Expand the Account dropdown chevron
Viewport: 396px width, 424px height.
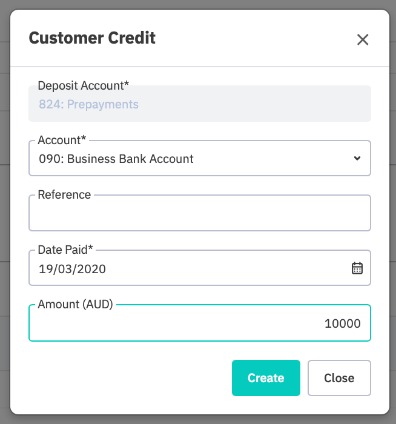click(357, 158)
